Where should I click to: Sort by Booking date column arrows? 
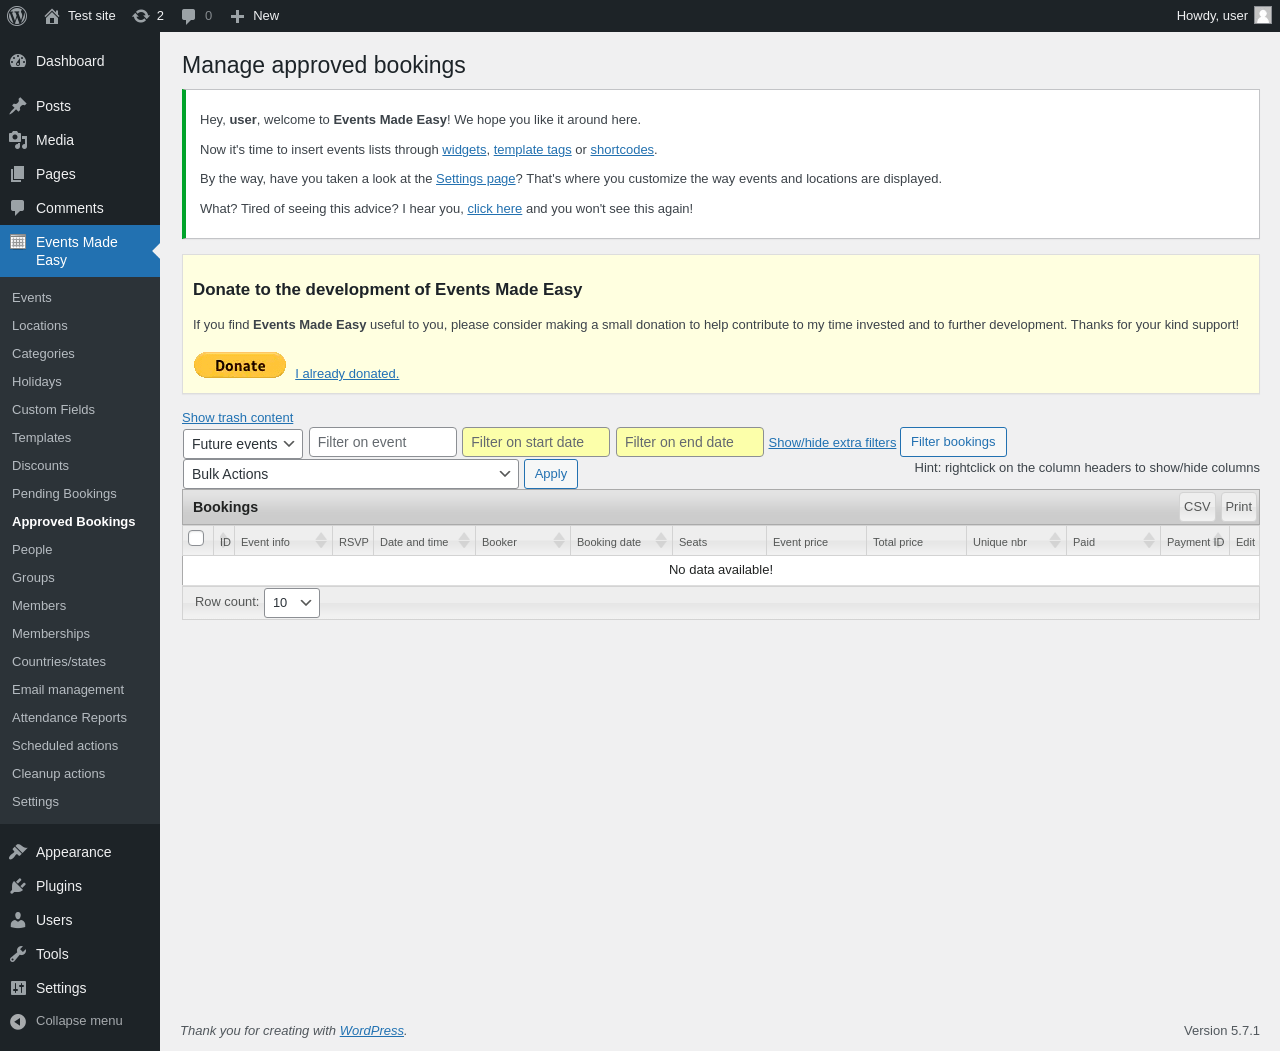pyautogui.click(x=661, y=541)
